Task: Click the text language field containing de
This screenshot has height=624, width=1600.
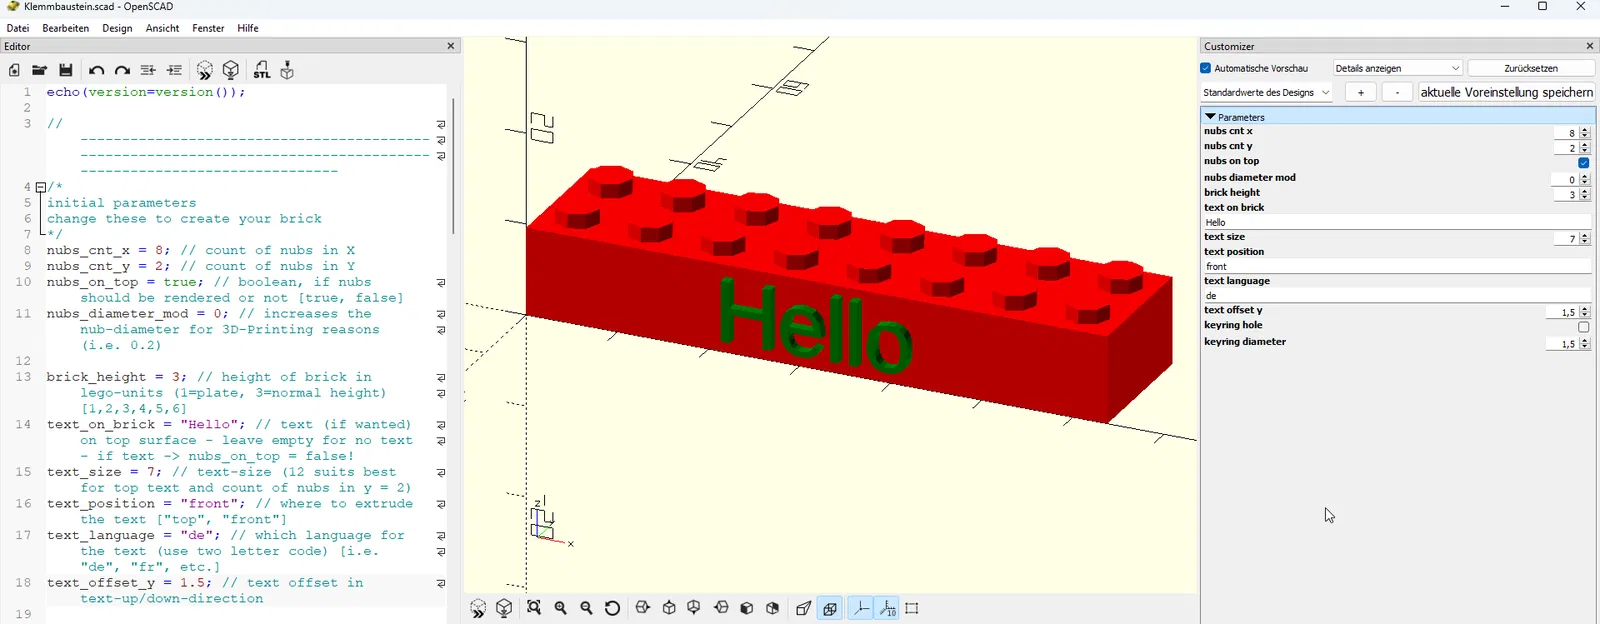Action: [1396, 296]
